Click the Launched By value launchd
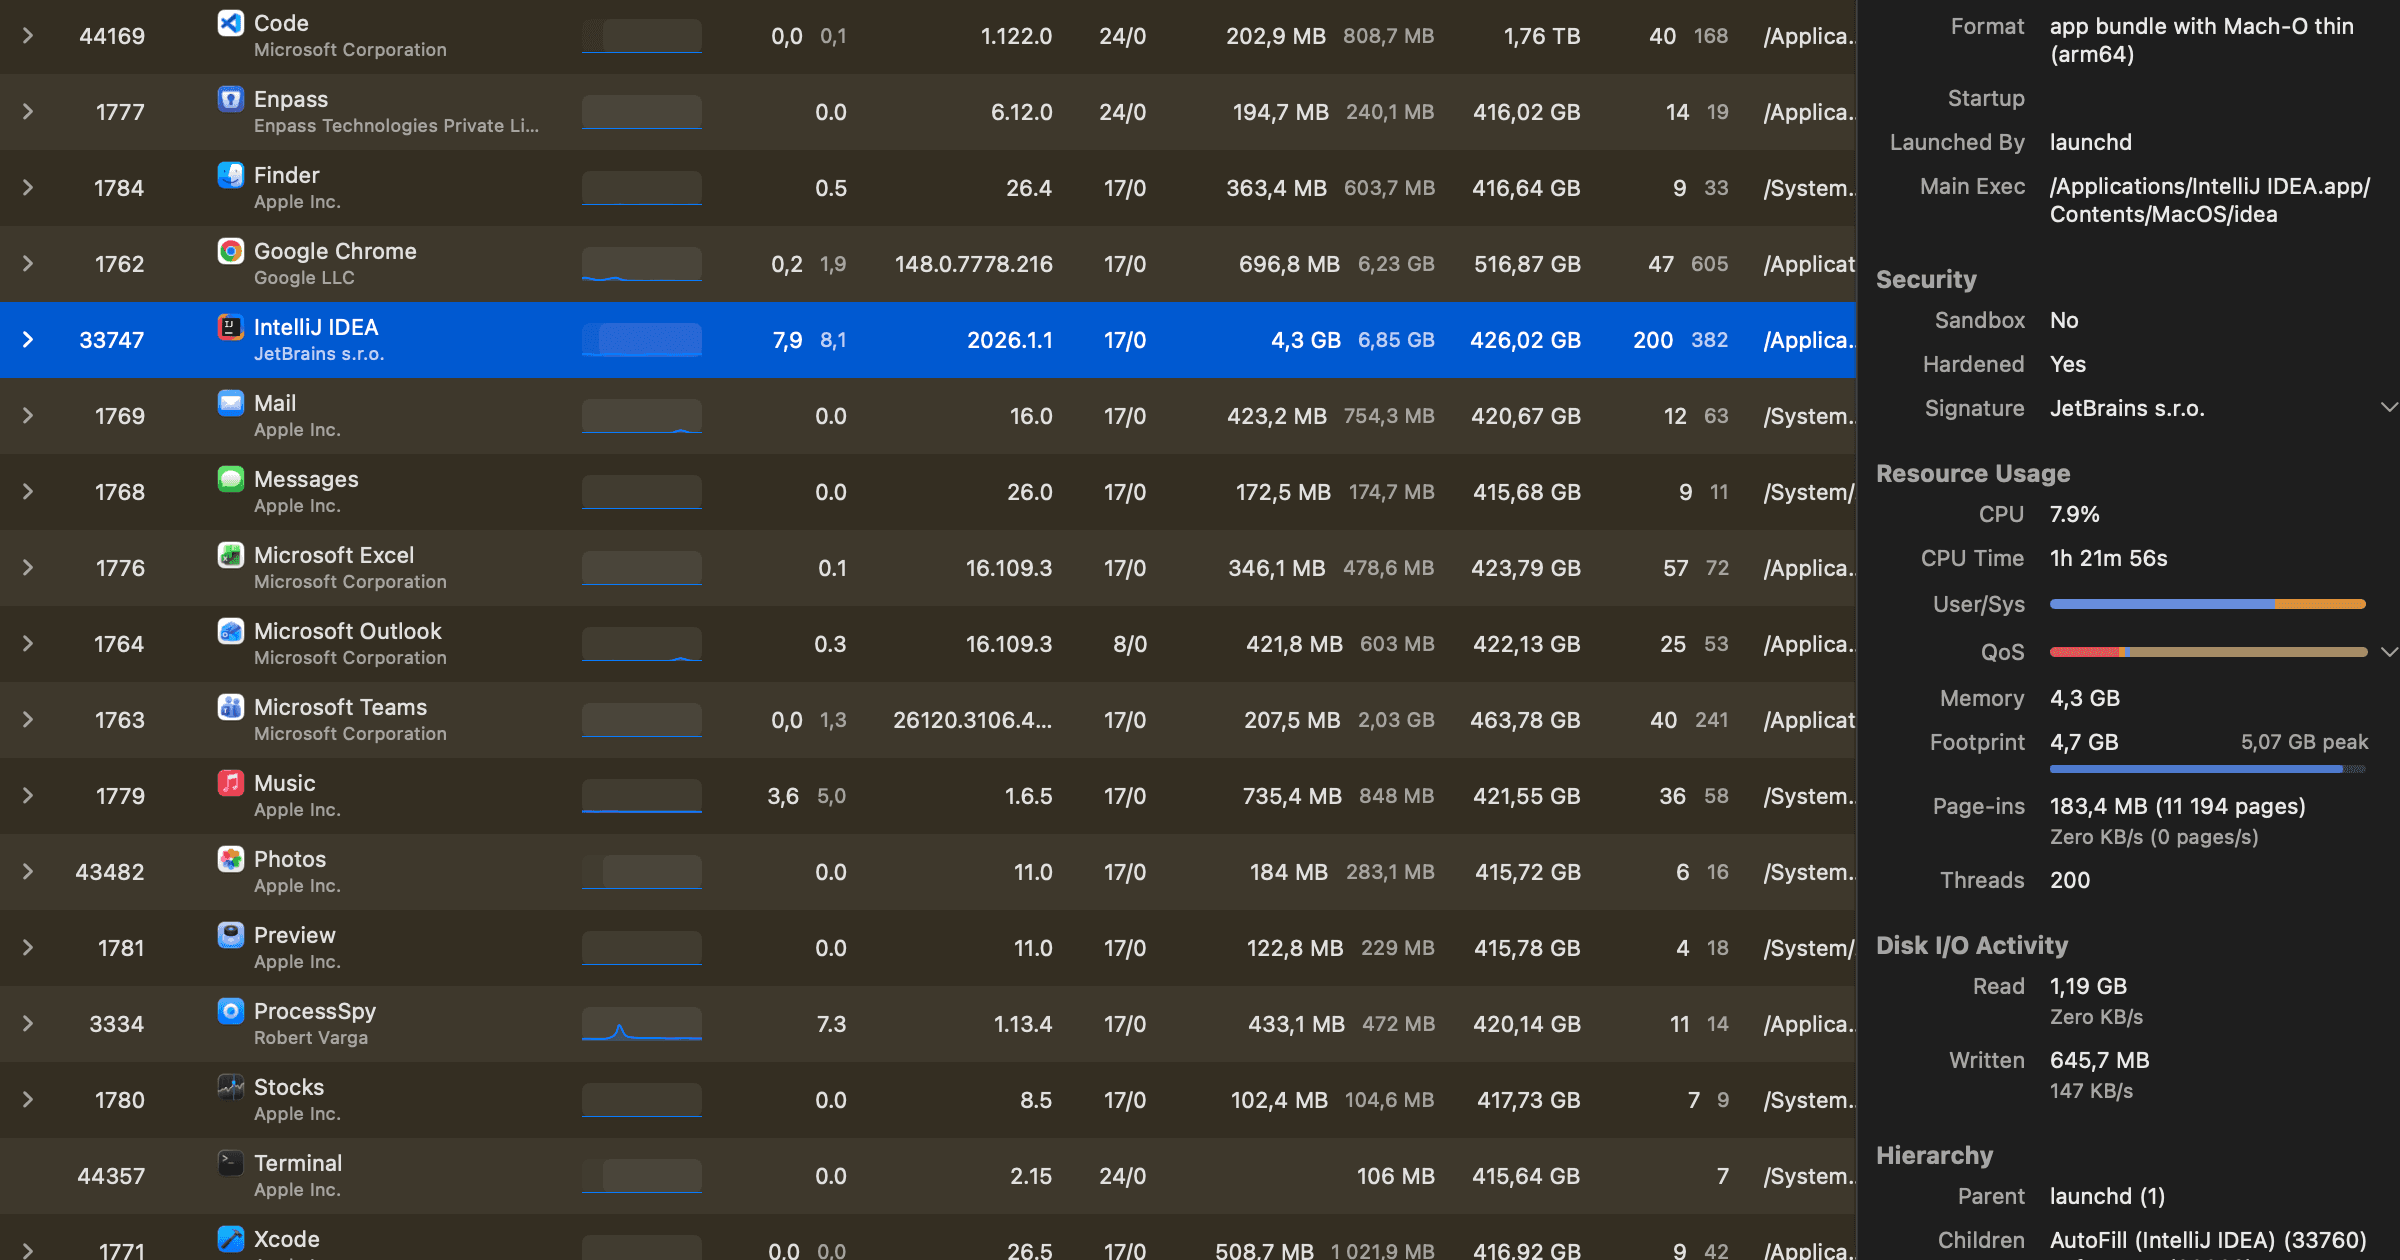 point(2091,142)
